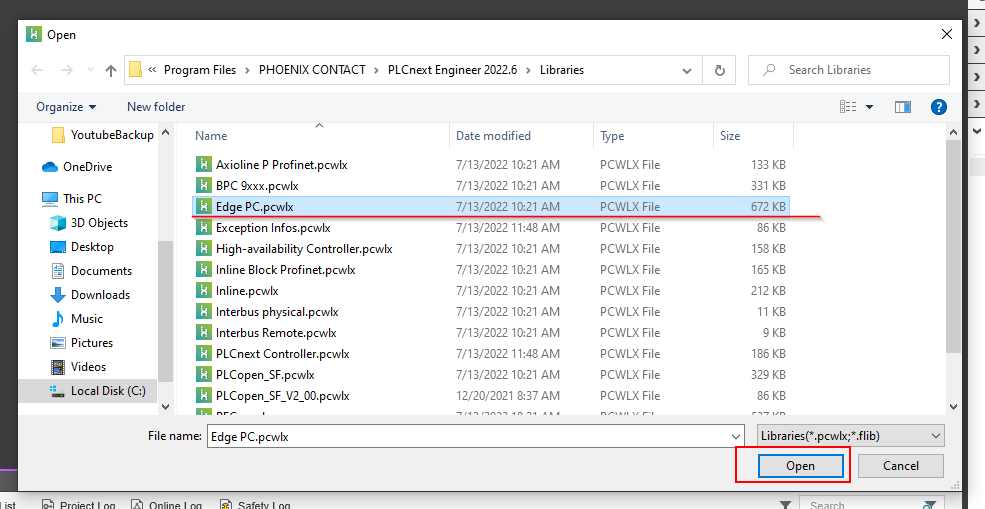
Task: Open the recent locations dropdown arrow
Action: tap(90, 70)
